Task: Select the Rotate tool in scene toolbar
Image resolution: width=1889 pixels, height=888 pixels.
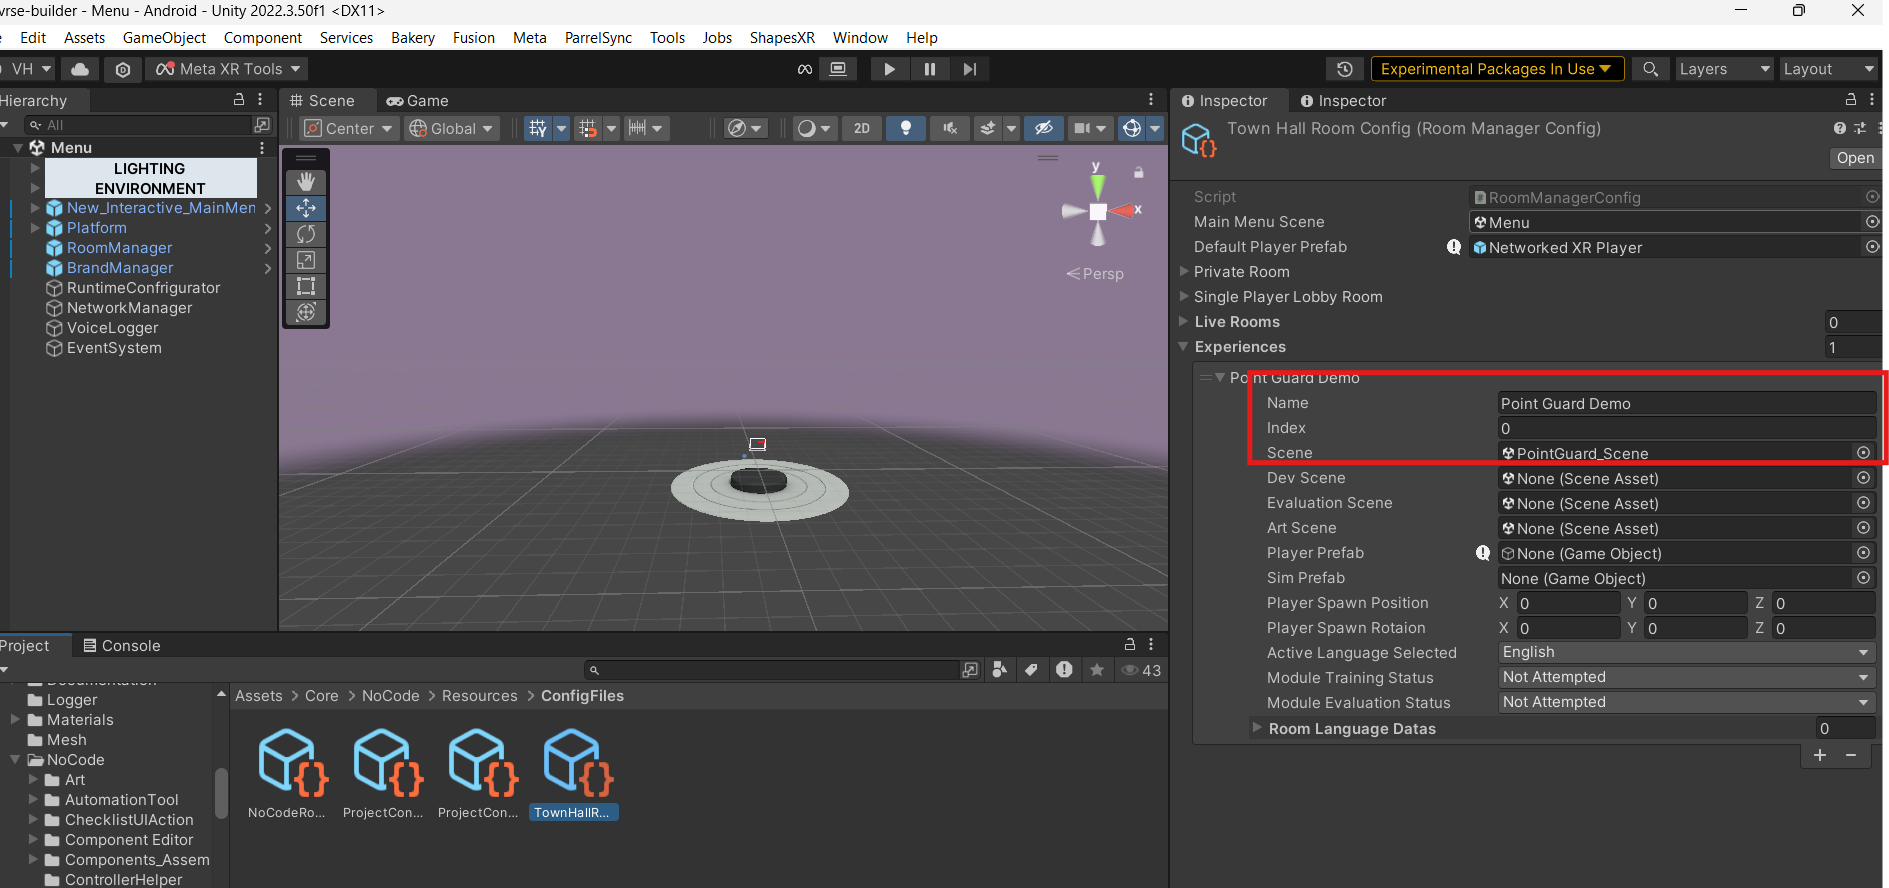Action: click(x=306, y=234)
